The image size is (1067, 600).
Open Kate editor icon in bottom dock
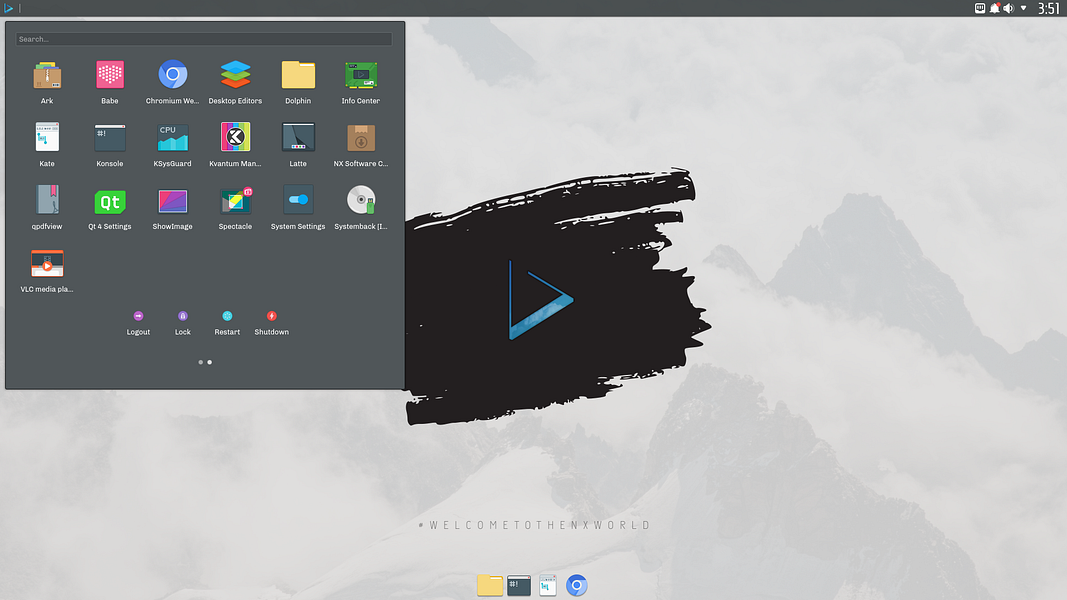coord(548,585)
